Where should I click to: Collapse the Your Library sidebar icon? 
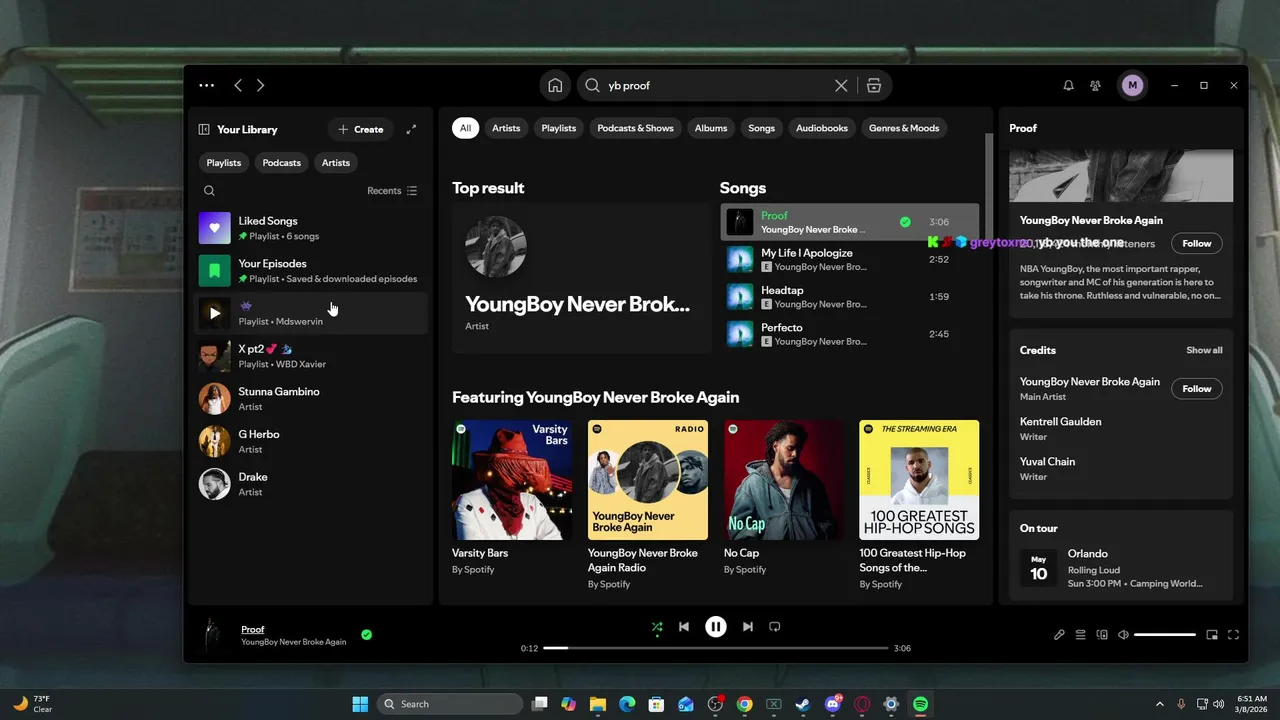[204, 129]
